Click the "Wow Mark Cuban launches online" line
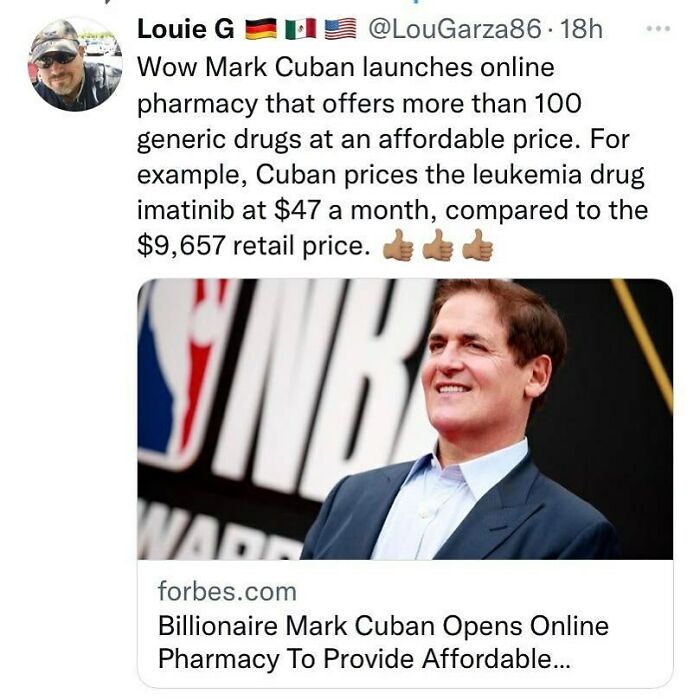The height and width of the screenshot is (700, 700). tap(346, 67)
